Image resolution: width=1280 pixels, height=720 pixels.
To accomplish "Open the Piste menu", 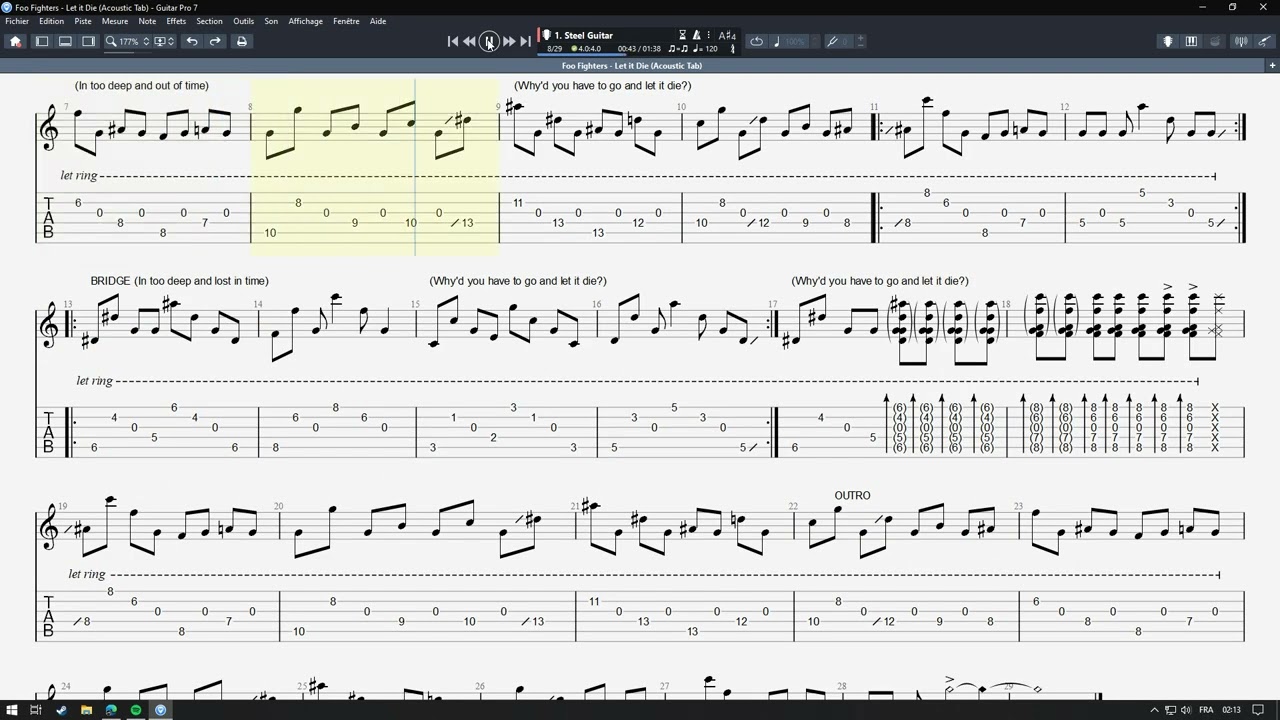I will tap(83, 21).
